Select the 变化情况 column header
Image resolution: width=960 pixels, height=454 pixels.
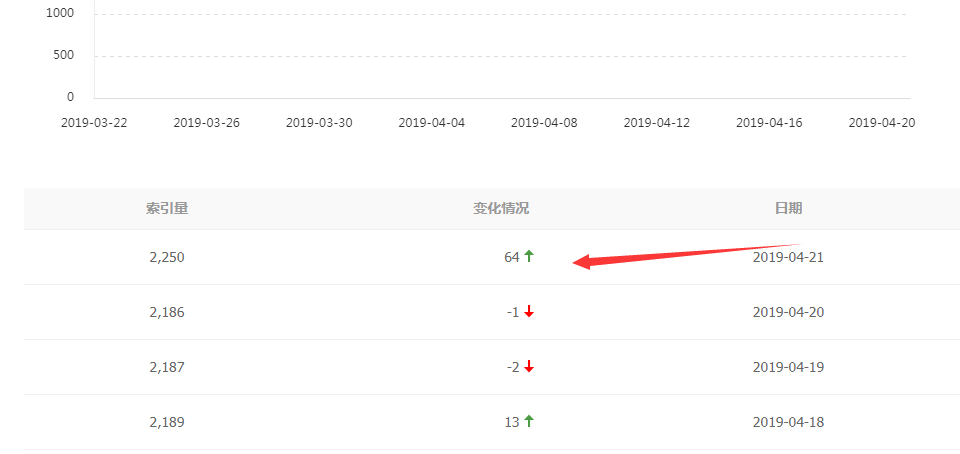tap(501, 209)
